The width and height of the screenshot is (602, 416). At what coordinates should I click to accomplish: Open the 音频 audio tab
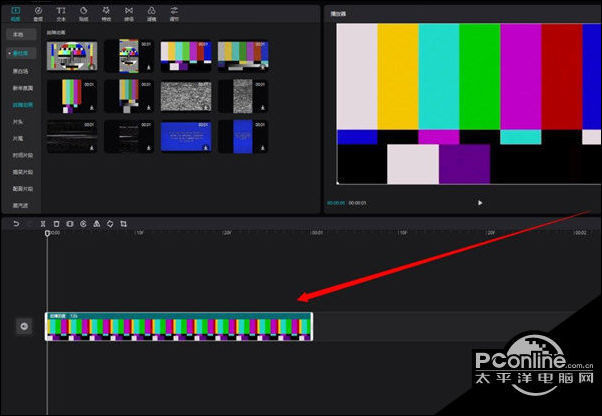coord(38,14)
